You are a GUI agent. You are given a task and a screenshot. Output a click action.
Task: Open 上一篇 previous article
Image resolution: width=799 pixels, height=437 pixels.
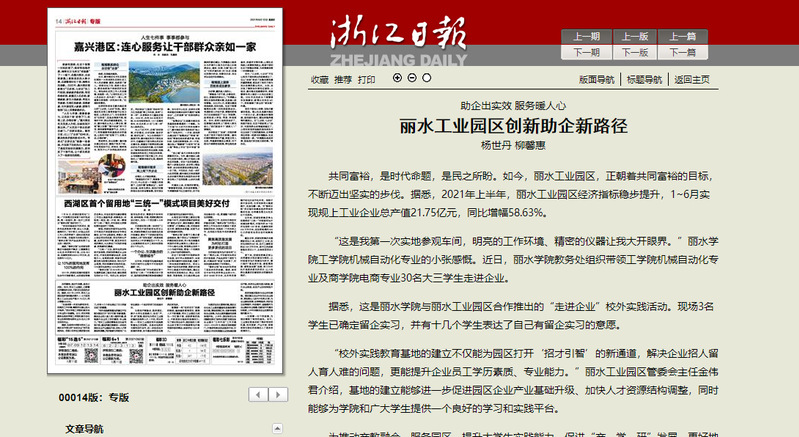[683, 36]
